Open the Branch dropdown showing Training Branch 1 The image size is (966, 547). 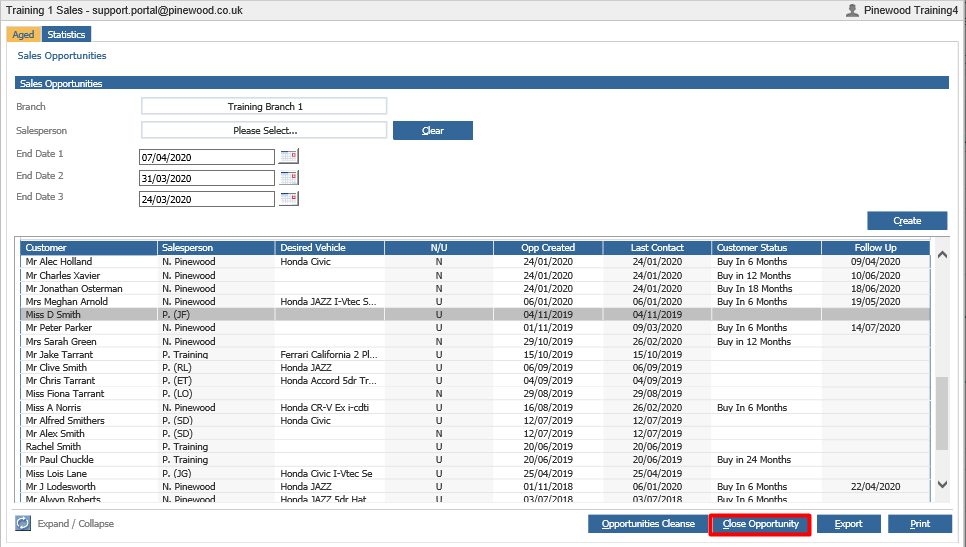click(x=264, y=106)
